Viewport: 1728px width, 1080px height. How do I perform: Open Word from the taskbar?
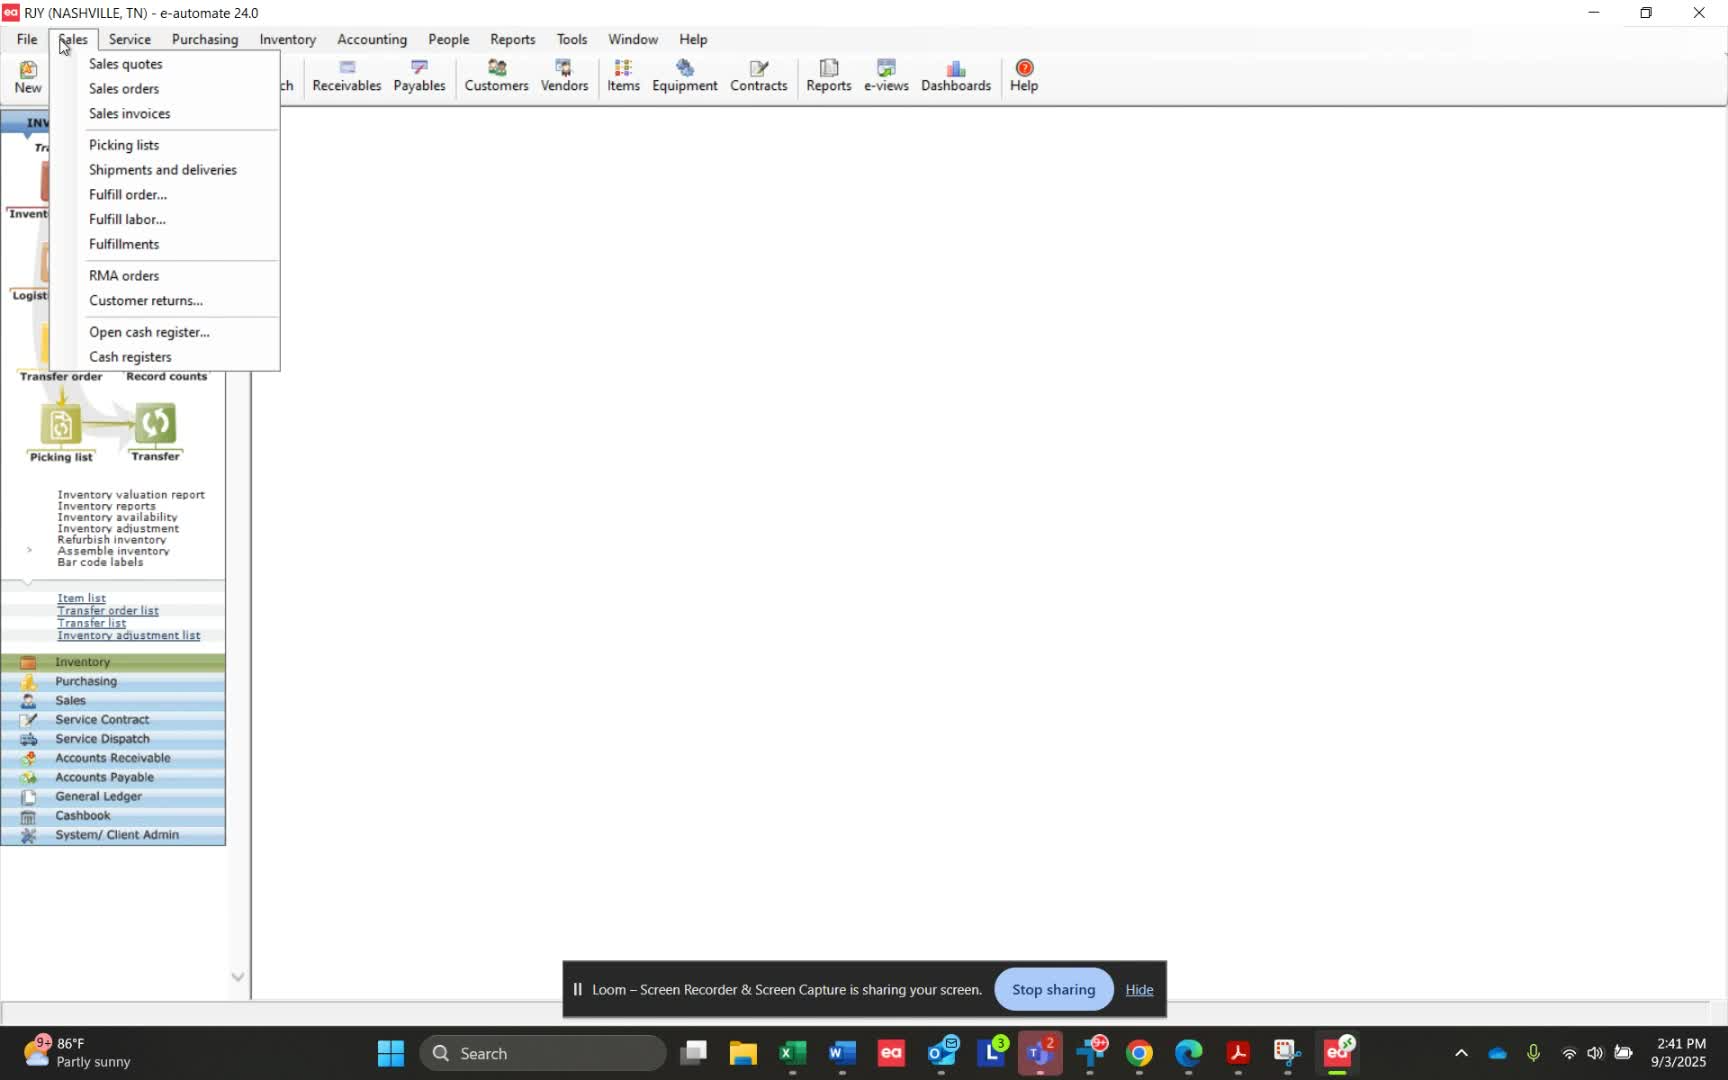(842, 1053)
